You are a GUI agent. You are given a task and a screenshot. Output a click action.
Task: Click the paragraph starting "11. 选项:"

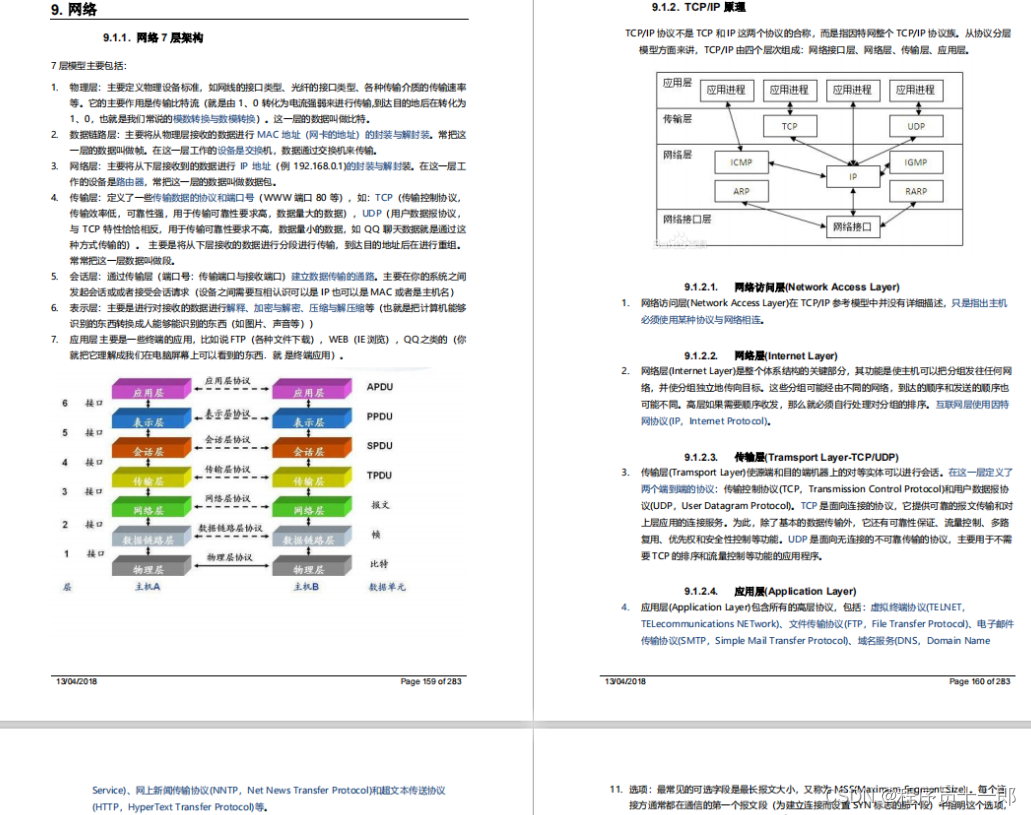point(807,797)
